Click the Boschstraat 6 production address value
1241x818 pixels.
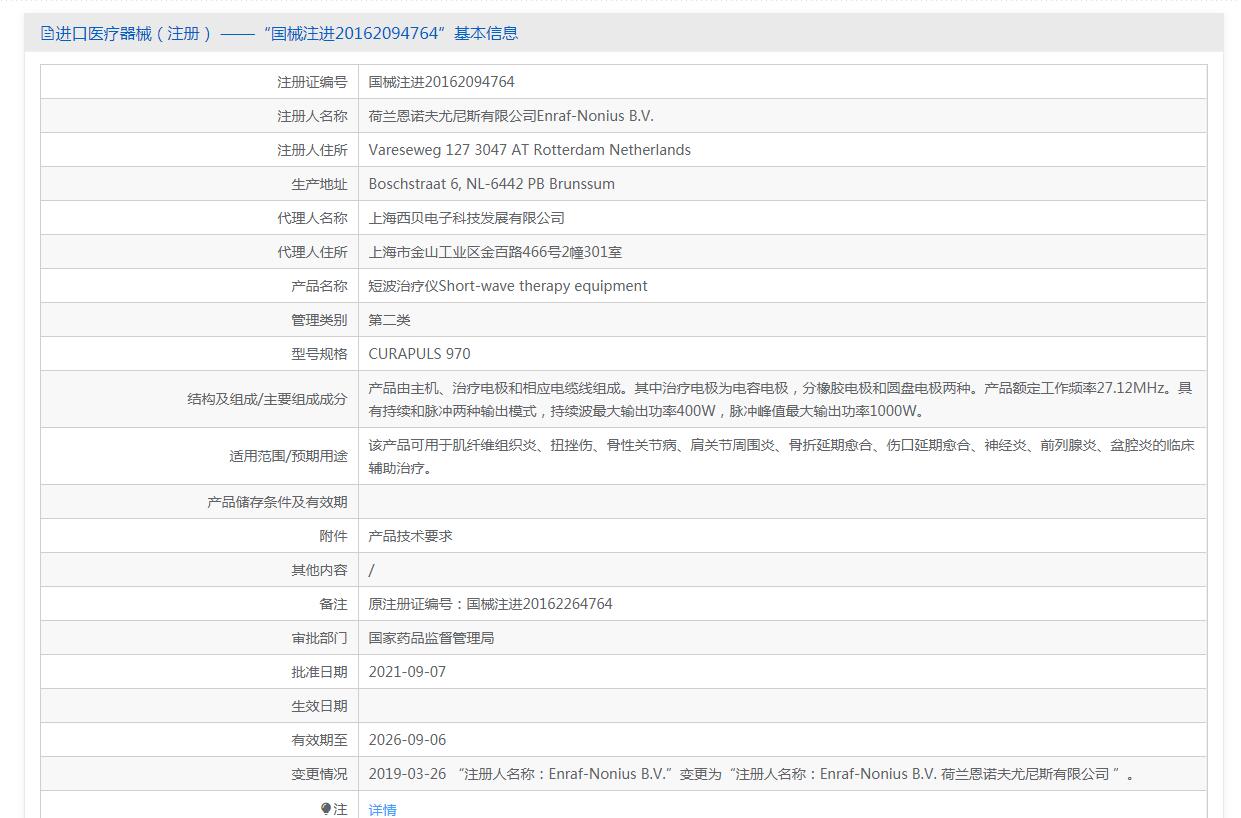tap(491, 184)
